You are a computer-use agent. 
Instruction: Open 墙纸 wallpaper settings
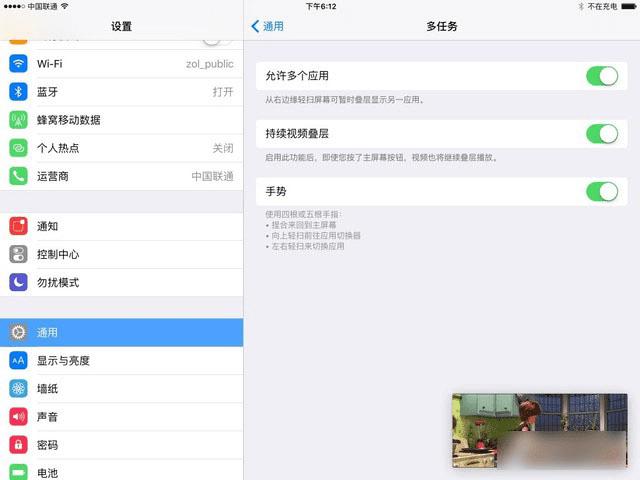[x=121, y=389]
